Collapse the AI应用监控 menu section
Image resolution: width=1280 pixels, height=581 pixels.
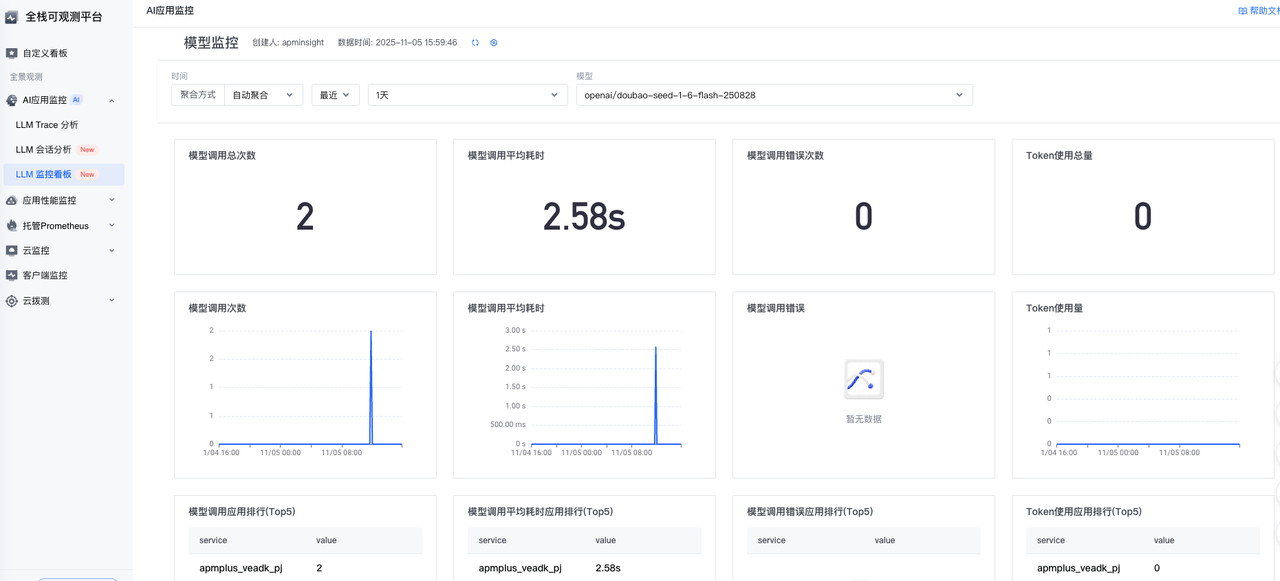(111, 101)
